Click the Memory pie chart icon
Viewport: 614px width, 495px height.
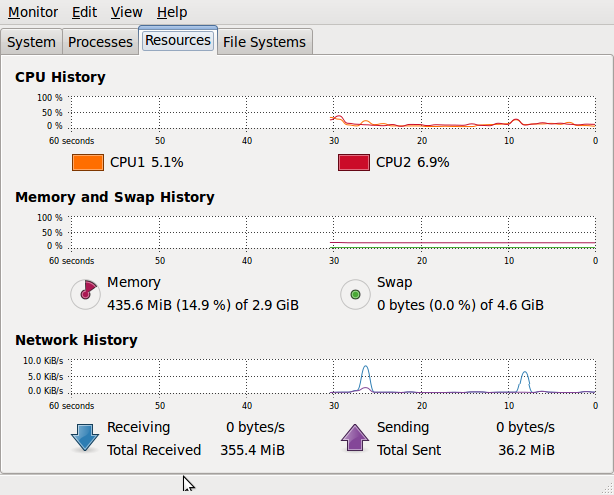85,294
